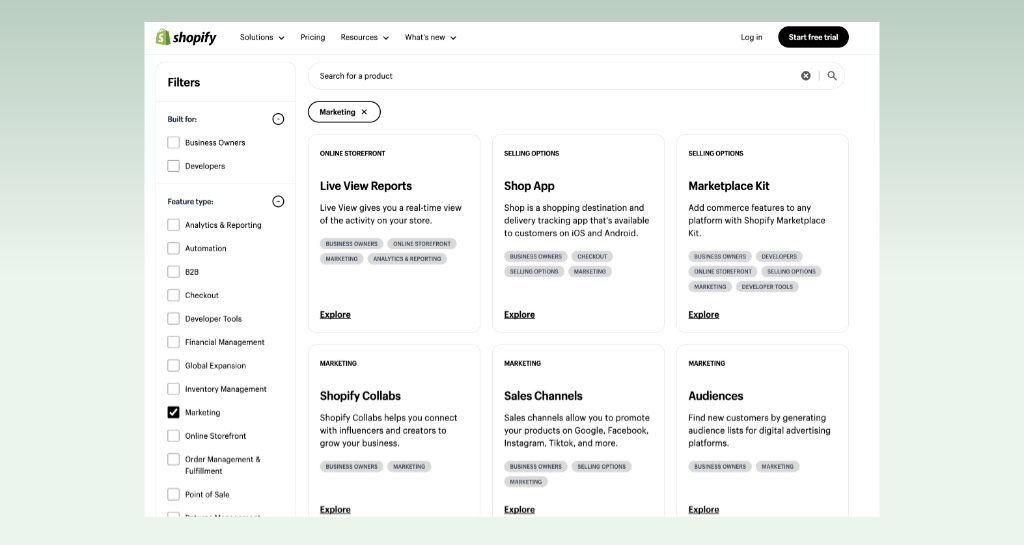Collapse the Feature type section
The image size is (1024, 545).
tap(278, 201)
